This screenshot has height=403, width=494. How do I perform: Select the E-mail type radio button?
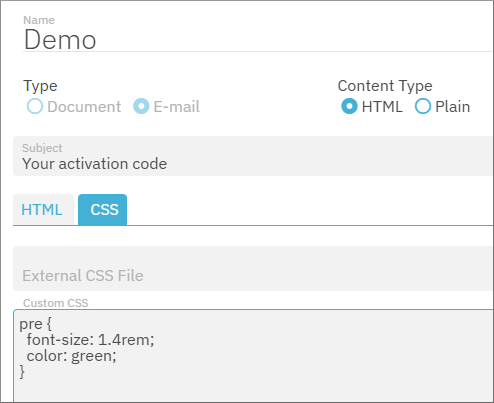tap(141, 107)
